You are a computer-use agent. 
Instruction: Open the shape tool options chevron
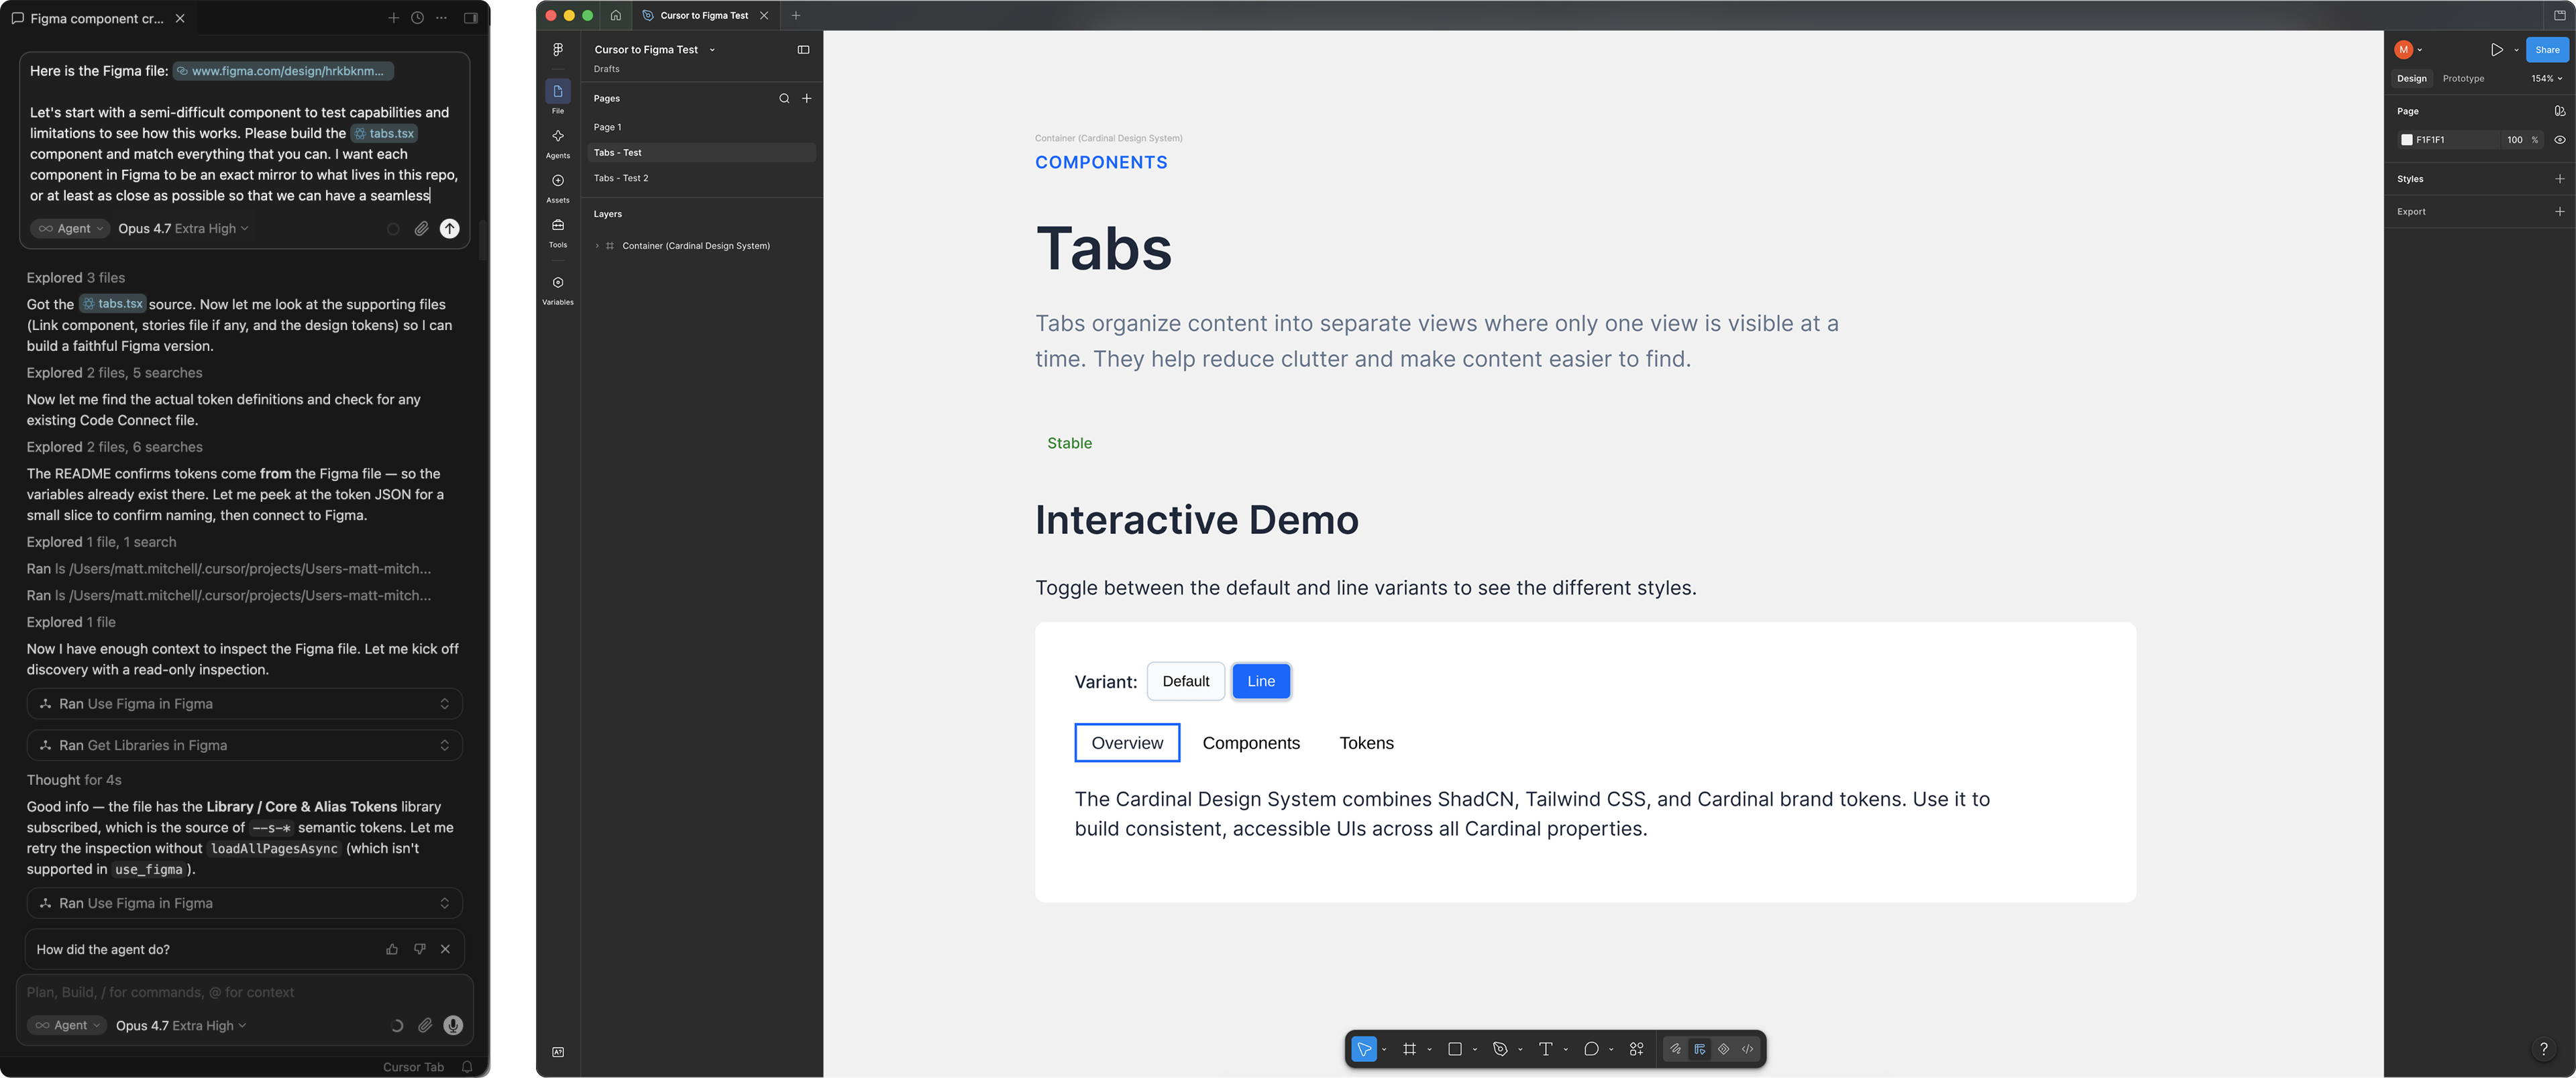pyautogui.click(x=1475, y=1049)
